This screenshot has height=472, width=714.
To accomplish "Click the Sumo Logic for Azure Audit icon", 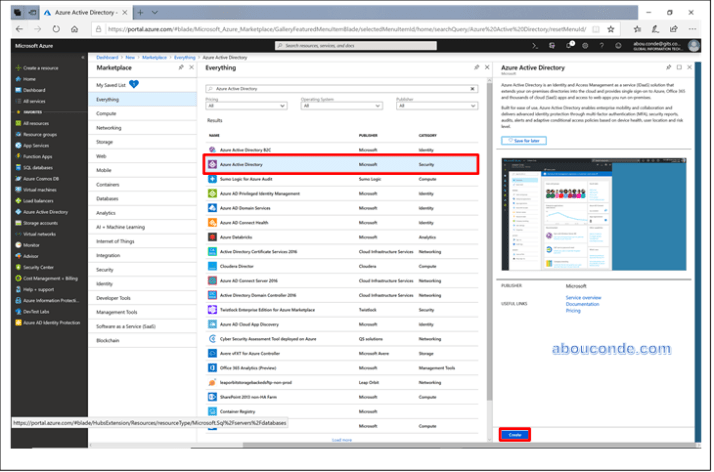I will (212, 178).
